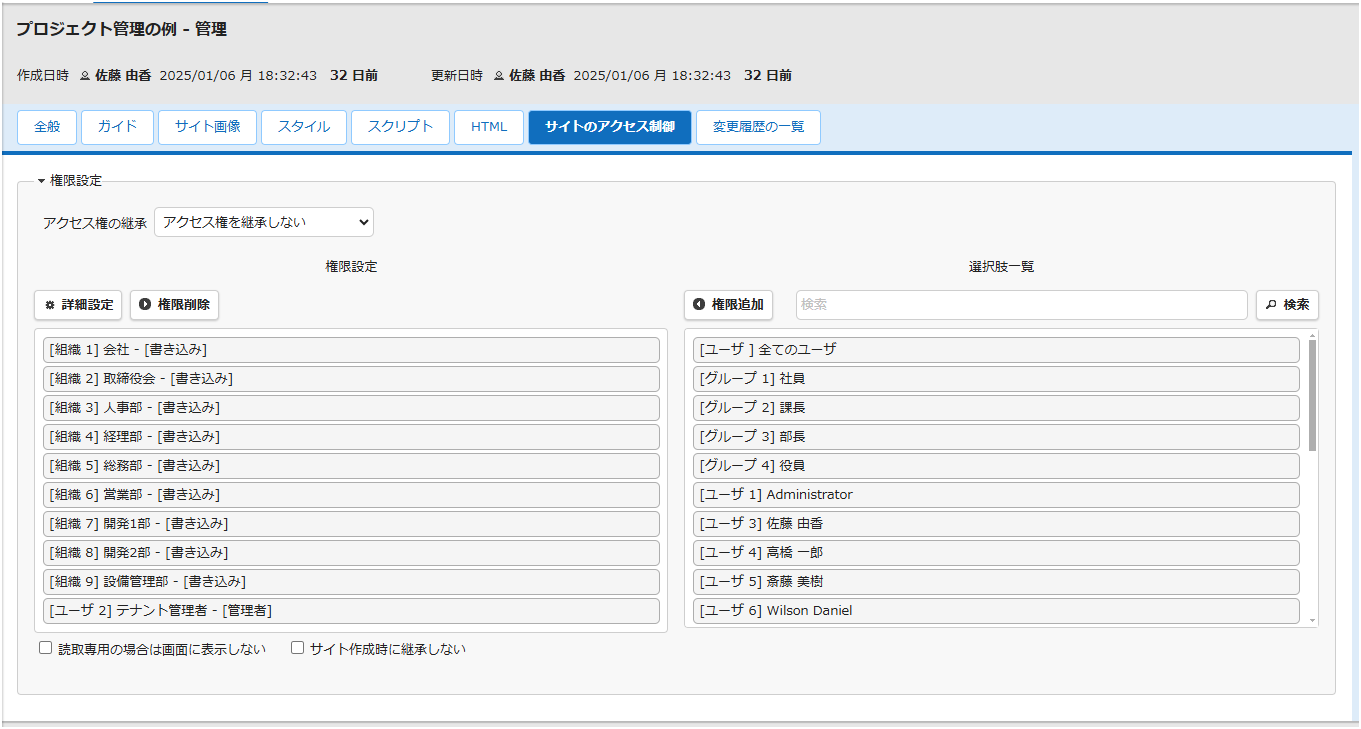The image size is (1361, 729).
Task: Click the 権限削除 button
Action: [x=174, y=305]
